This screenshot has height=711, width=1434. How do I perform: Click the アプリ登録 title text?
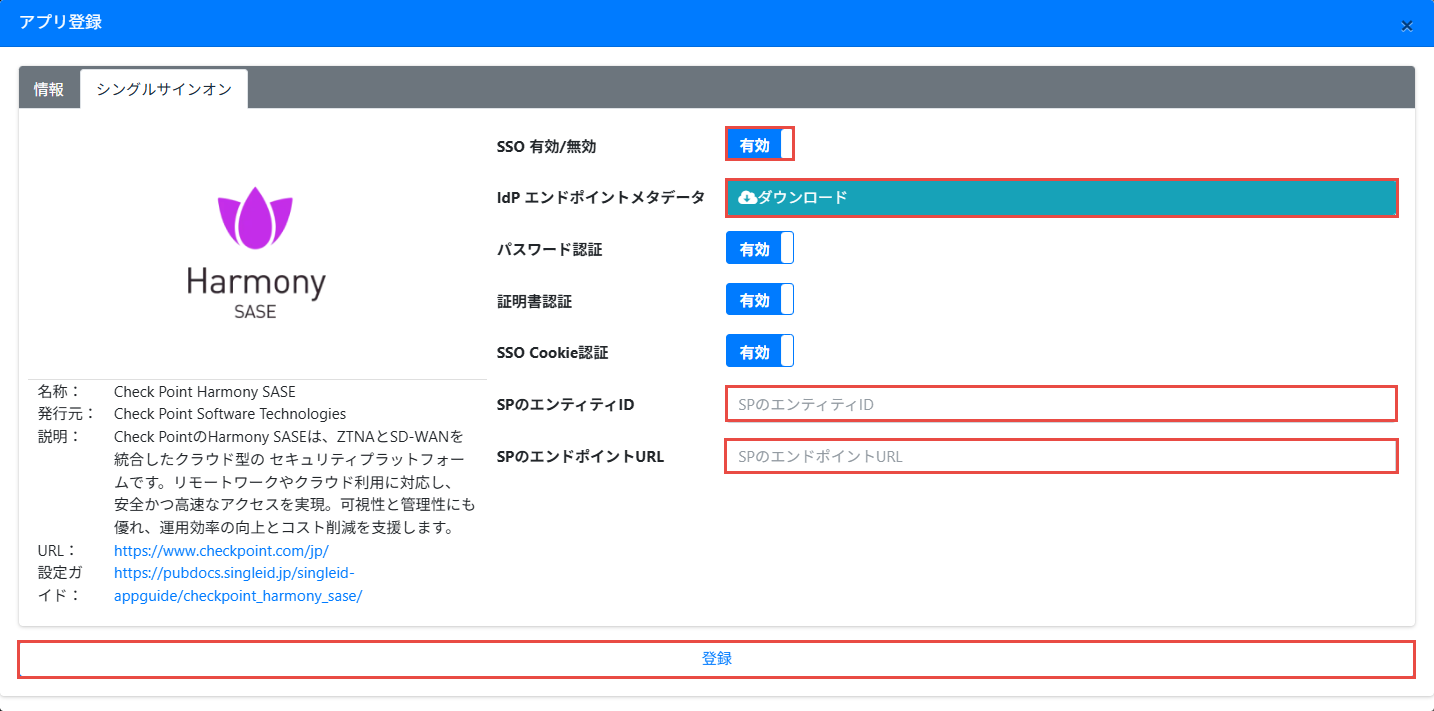click(x=60, y=22)
